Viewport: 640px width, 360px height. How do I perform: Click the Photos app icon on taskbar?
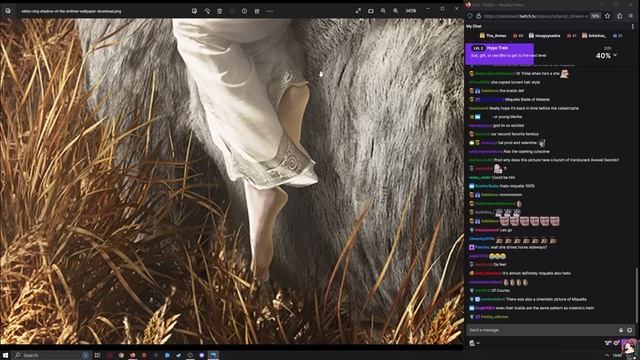[x=213, y=355]
